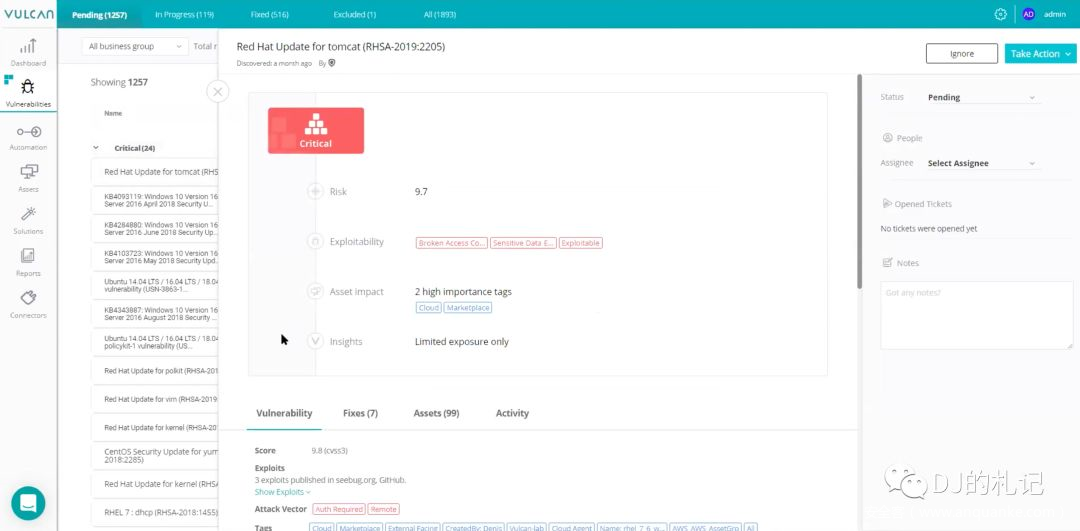Click the Broken Access Co... tag
1080x531 pixels.
(452, 243)
